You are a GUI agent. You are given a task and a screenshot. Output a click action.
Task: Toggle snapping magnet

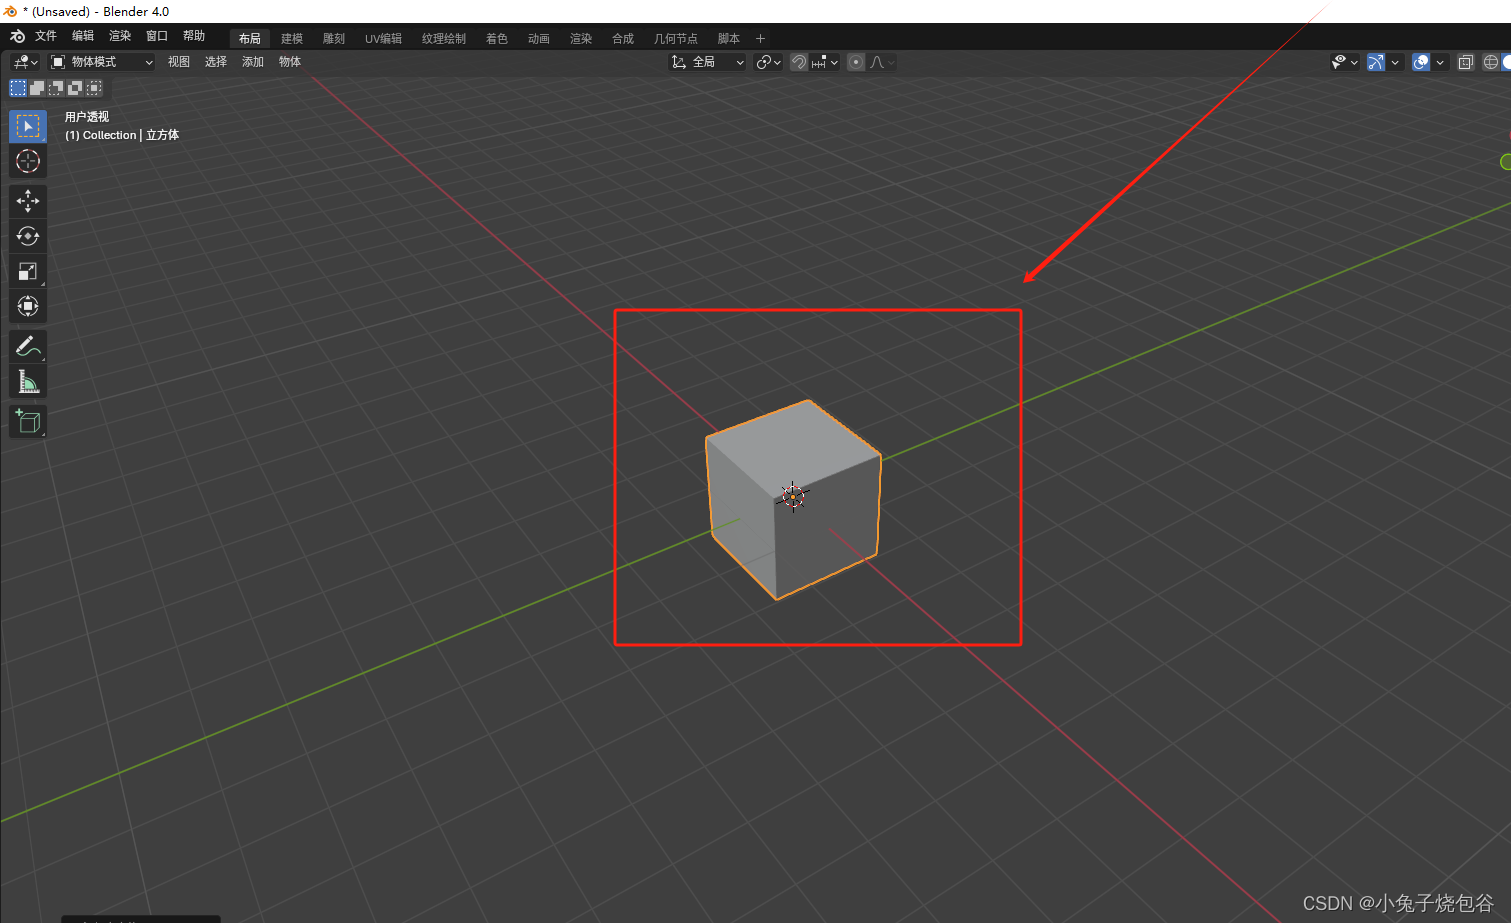[799, 62]
